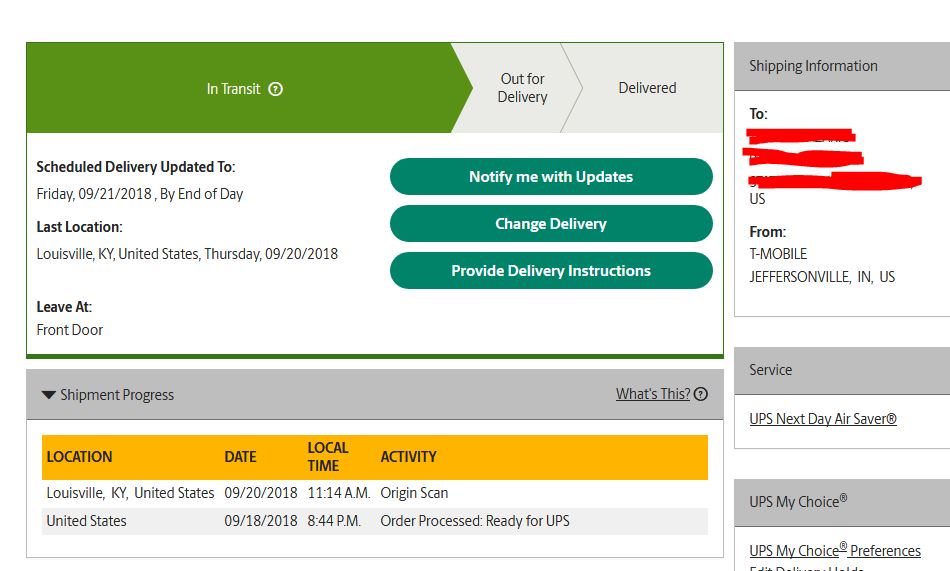
Task: Click the ACTIVITY column header
Action: click(408, 457)
